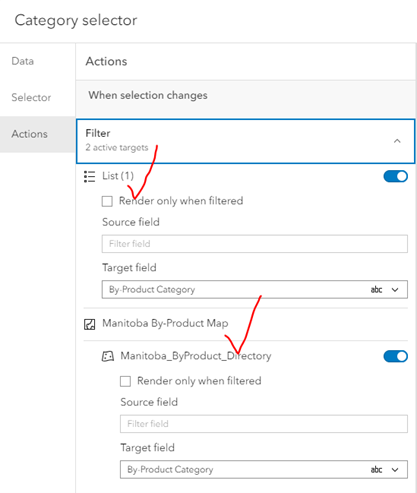Screen dimensions: 417x493
Task: Toggle off the List (1) filter target
Action: coord(395,176)
